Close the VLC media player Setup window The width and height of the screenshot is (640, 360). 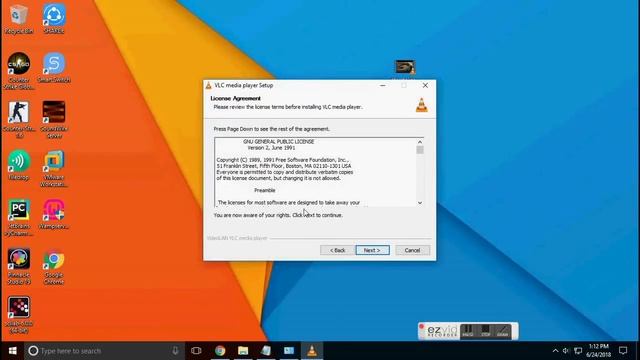click(x=425, y=85)
